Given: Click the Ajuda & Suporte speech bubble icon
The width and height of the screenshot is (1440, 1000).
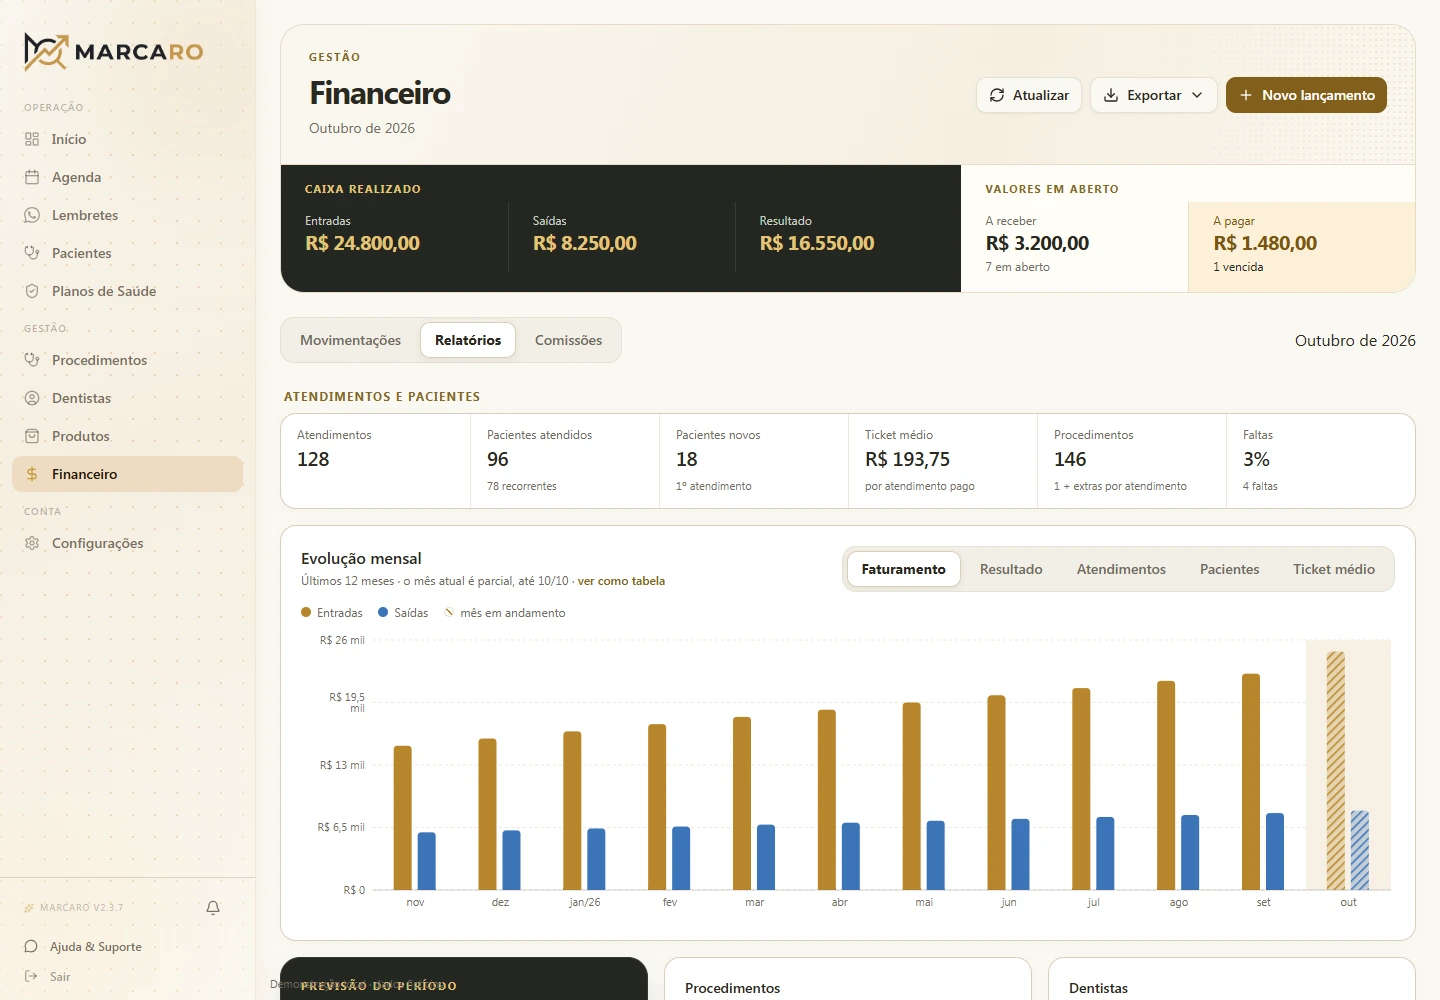Looking at the screenshot, I should pos(31,947).
